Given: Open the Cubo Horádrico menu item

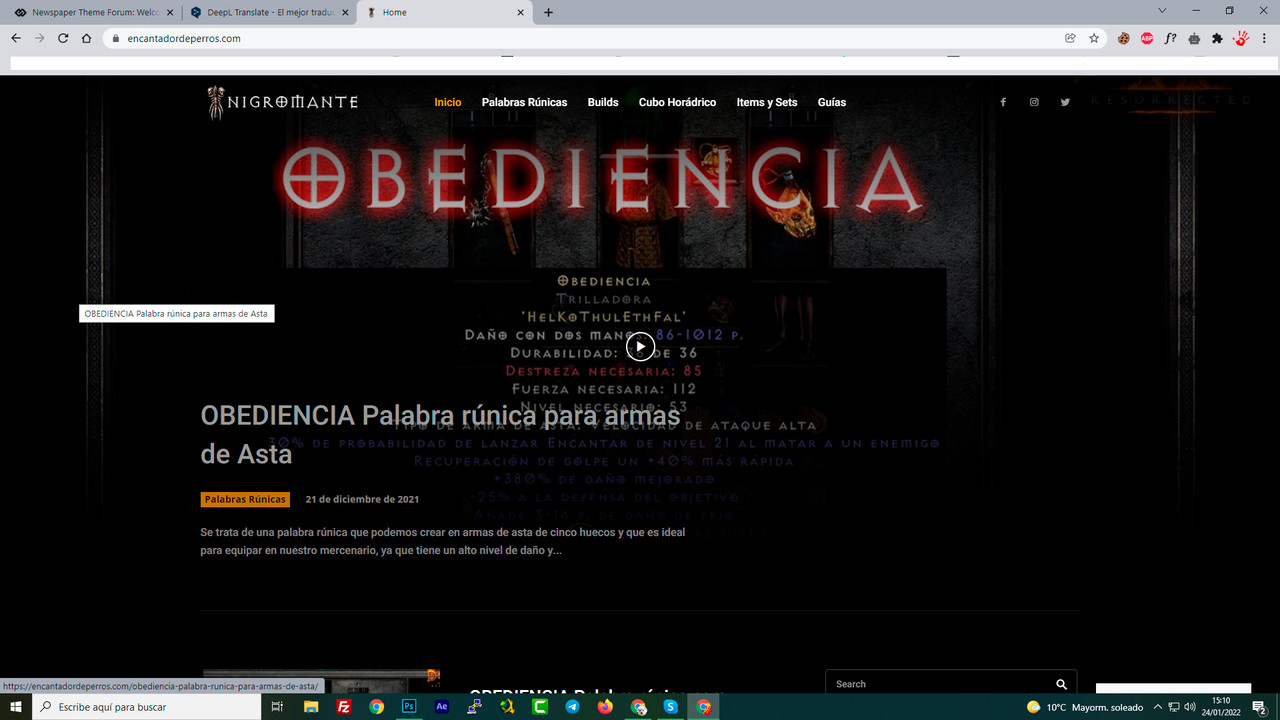Looking at the screenshot, I should [677, 102].
